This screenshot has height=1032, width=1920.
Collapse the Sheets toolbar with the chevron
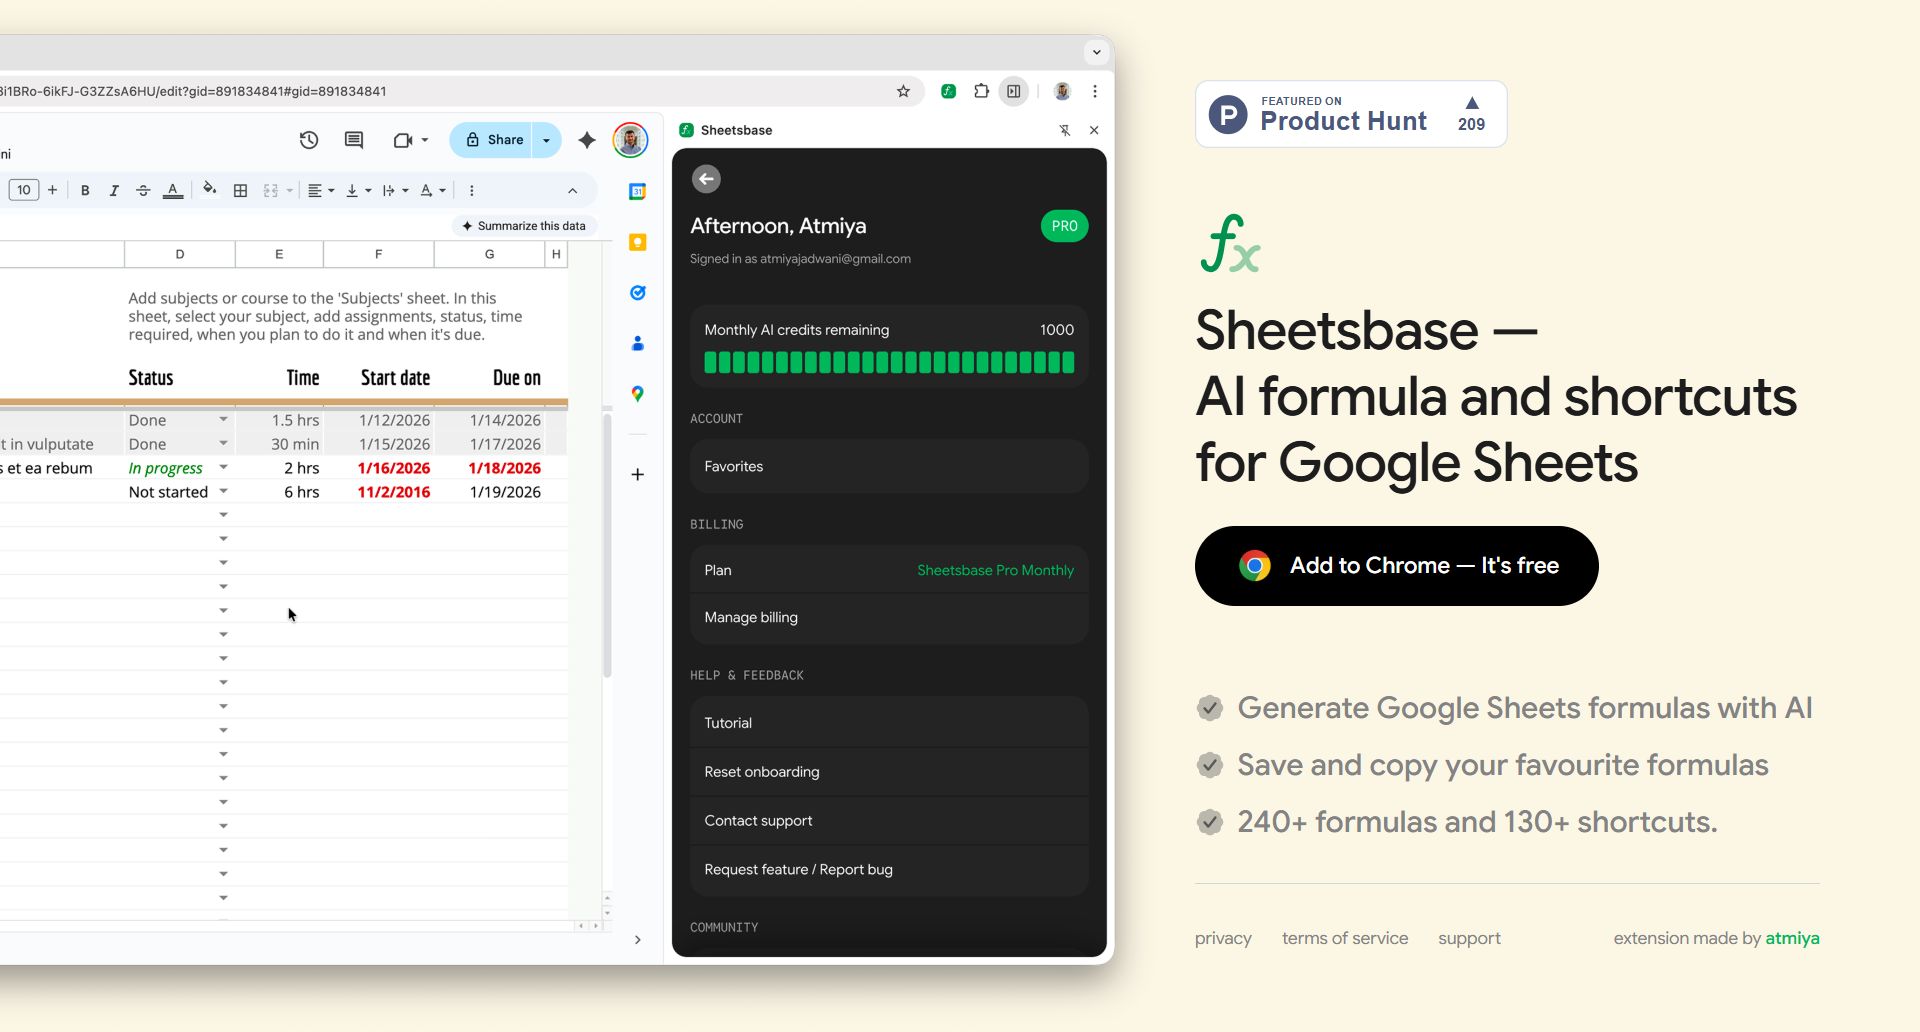click(x=572, y=190)
